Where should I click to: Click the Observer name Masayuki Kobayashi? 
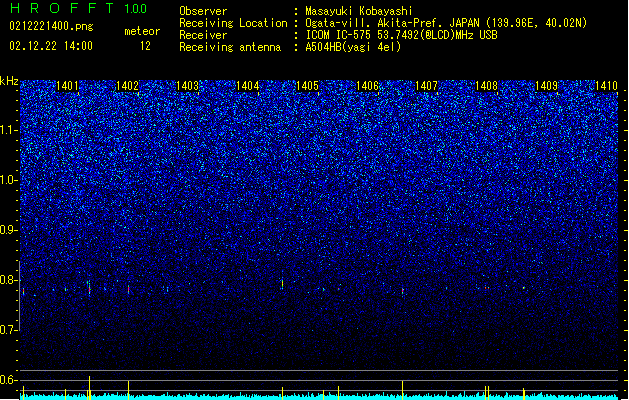pos(359,11)
